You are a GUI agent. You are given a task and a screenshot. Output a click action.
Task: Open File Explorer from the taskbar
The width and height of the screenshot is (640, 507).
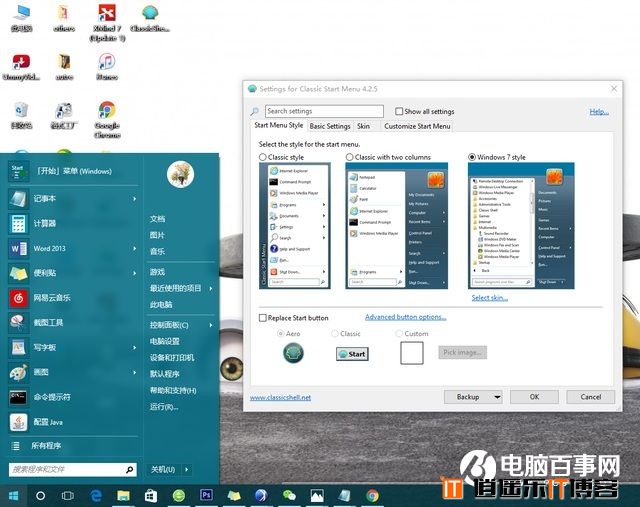tap(123, 496)
